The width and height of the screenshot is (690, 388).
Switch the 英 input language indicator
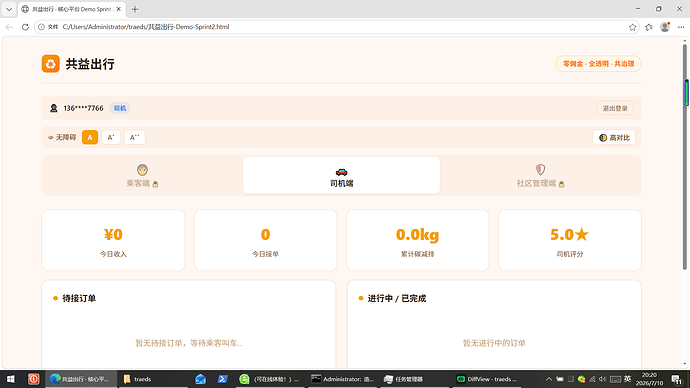pos(628,379)
